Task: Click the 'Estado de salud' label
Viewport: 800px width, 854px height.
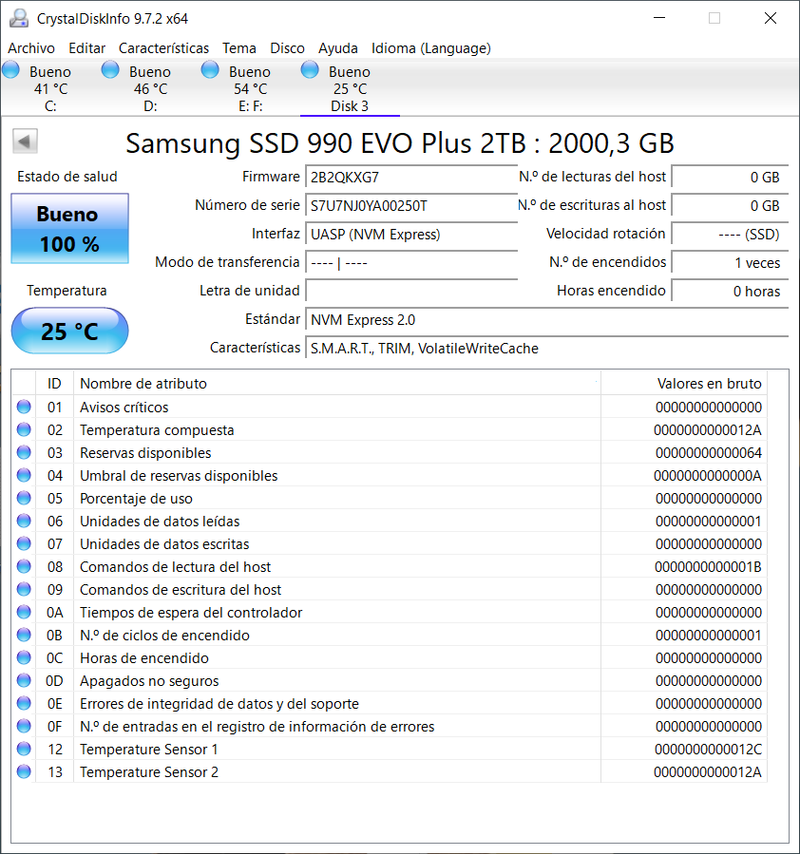Action: (x=67, y=176)
